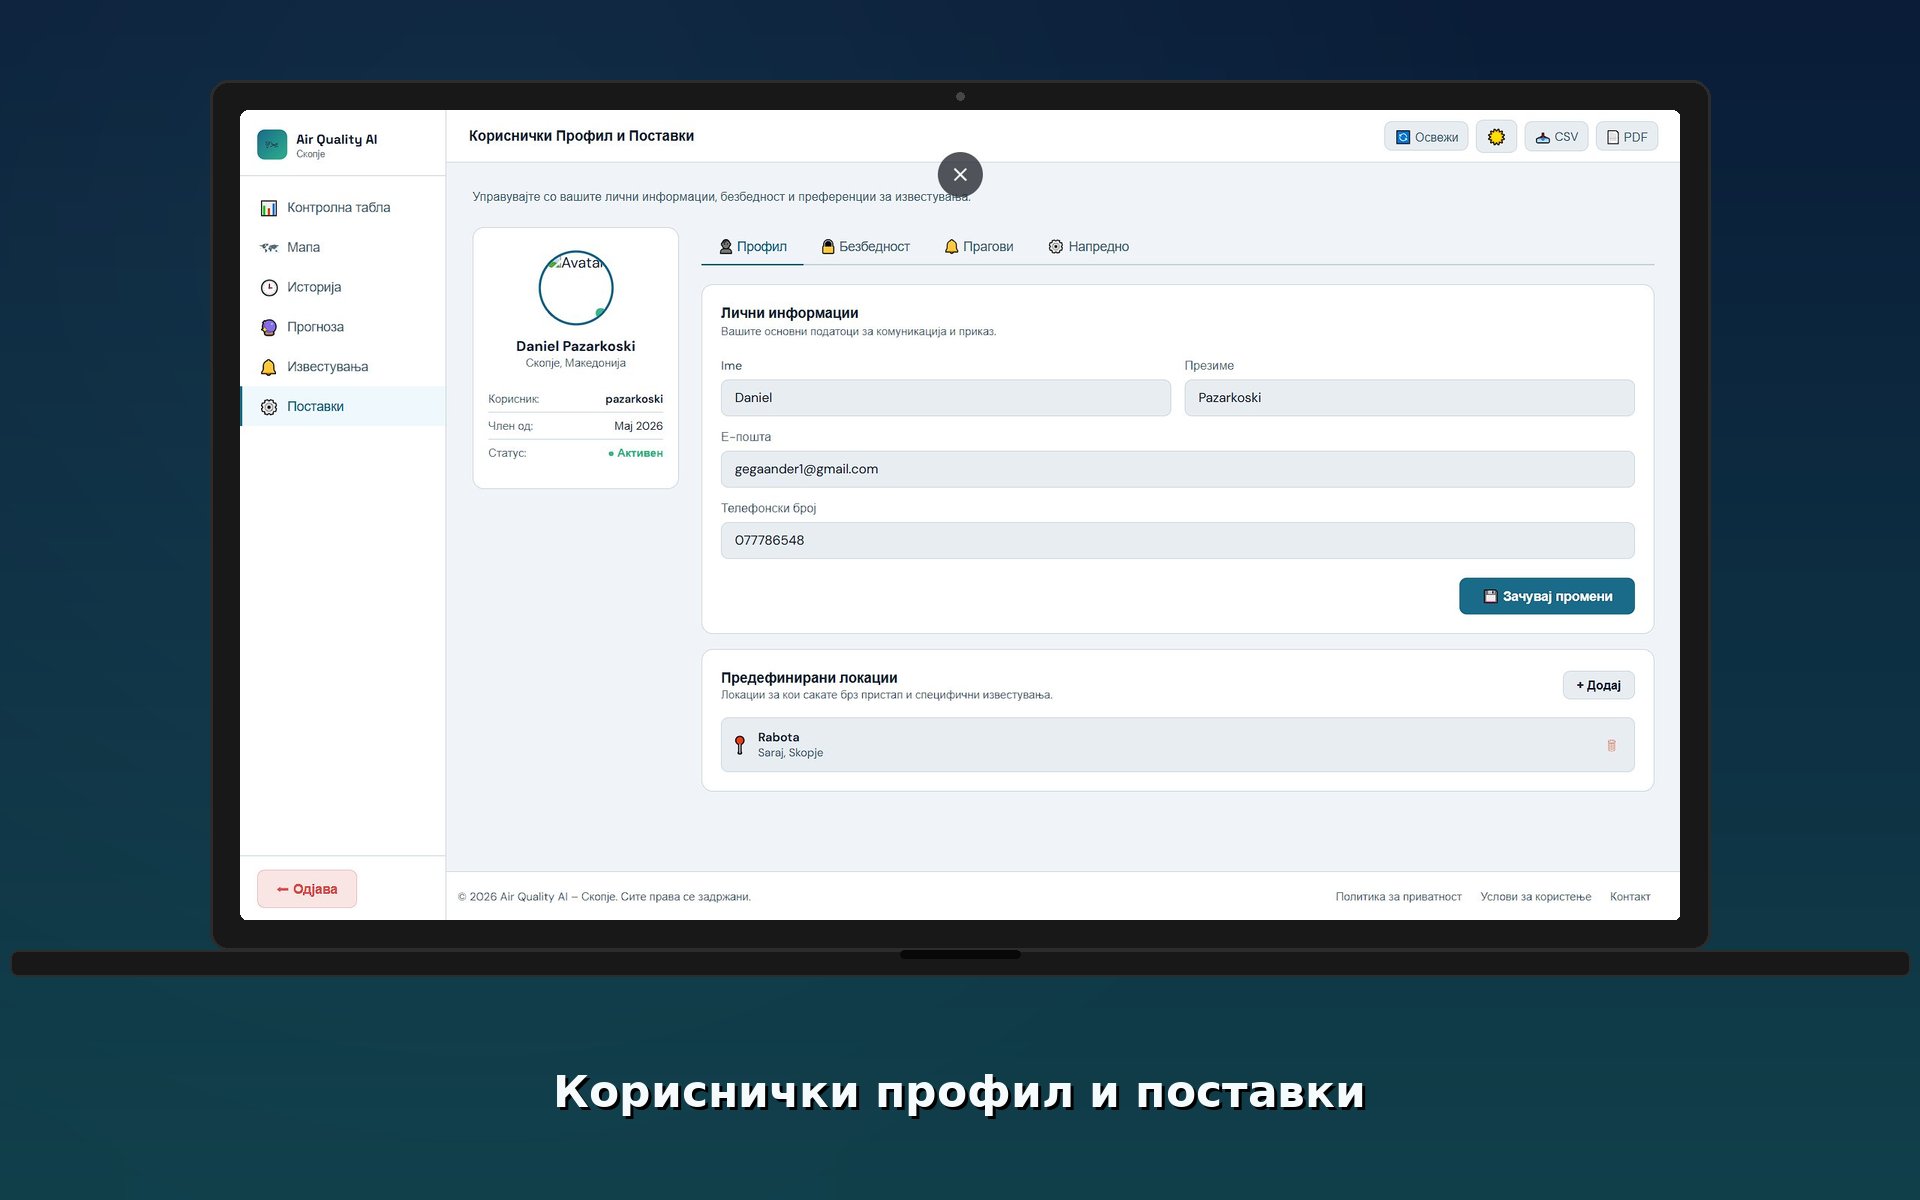Click the Мај 2026 member date
This screenshot has width=1920, height=1200.
click(x=638, y=426)
